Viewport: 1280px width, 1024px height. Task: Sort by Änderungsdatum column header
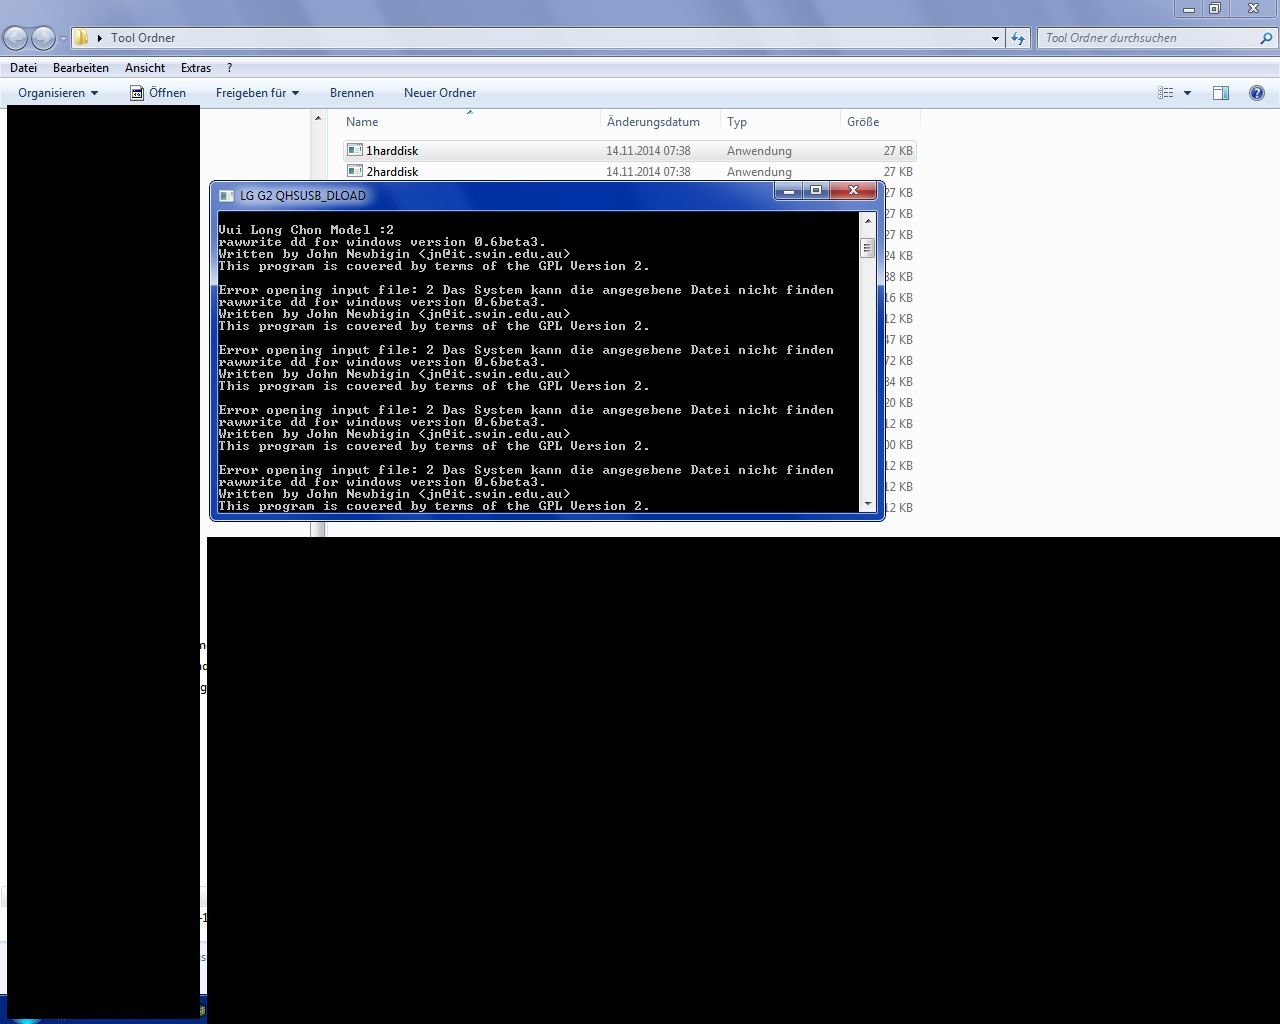660,122
